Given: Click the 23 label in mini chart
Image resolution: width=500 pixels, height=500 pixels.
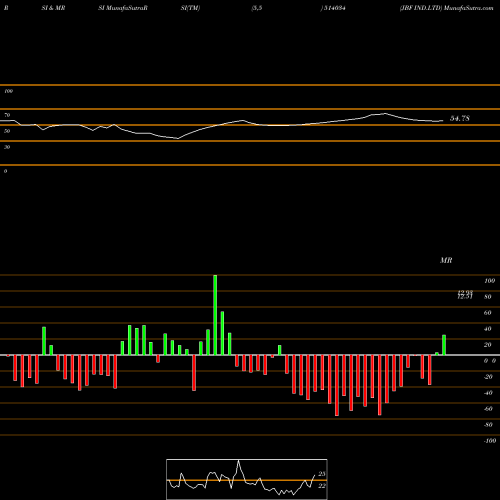Looking at the screenshot, I should click(322, 474).
